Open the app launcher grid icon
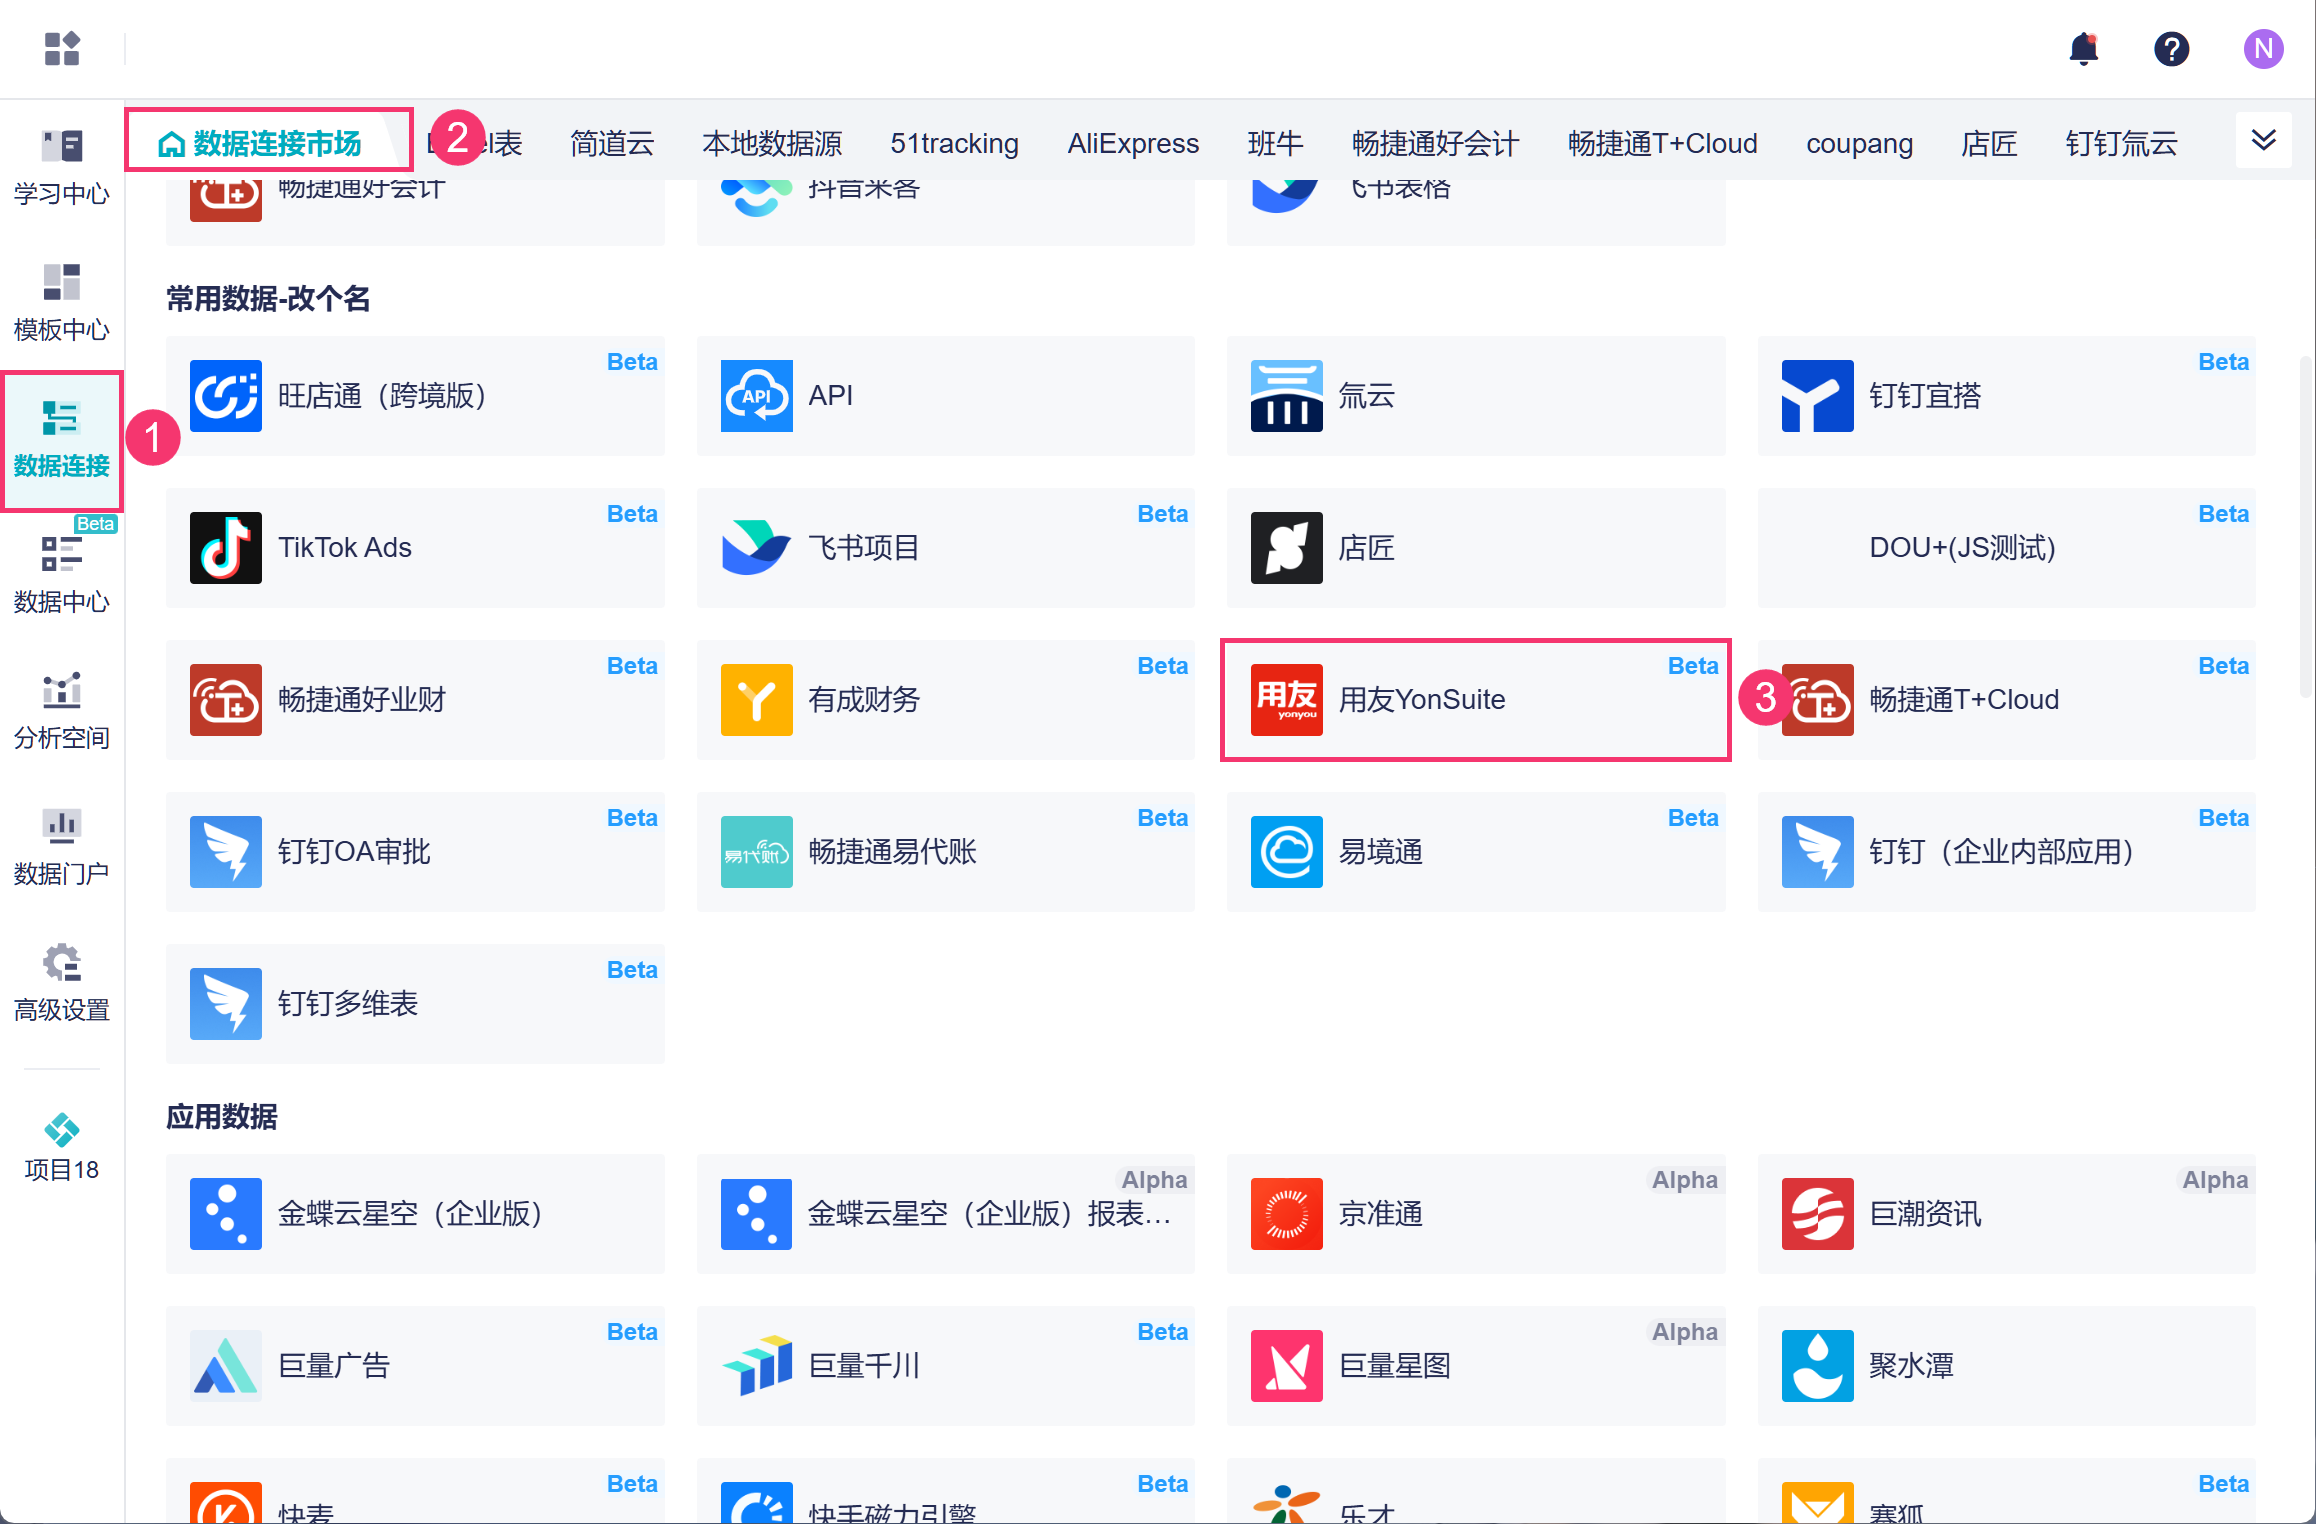The width and height of the screenshot is (2316, 1524). point(62,48)
